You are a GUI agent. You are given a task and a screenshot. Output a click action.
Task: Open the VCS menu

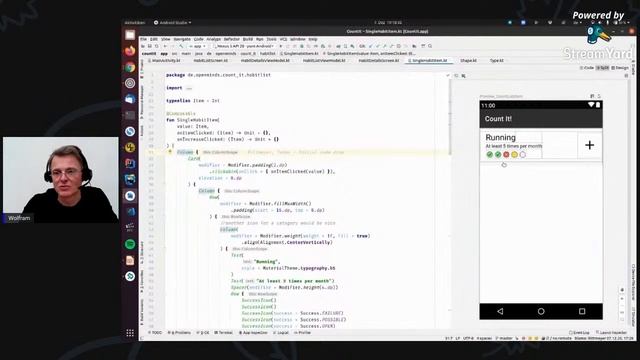[283, 39]
